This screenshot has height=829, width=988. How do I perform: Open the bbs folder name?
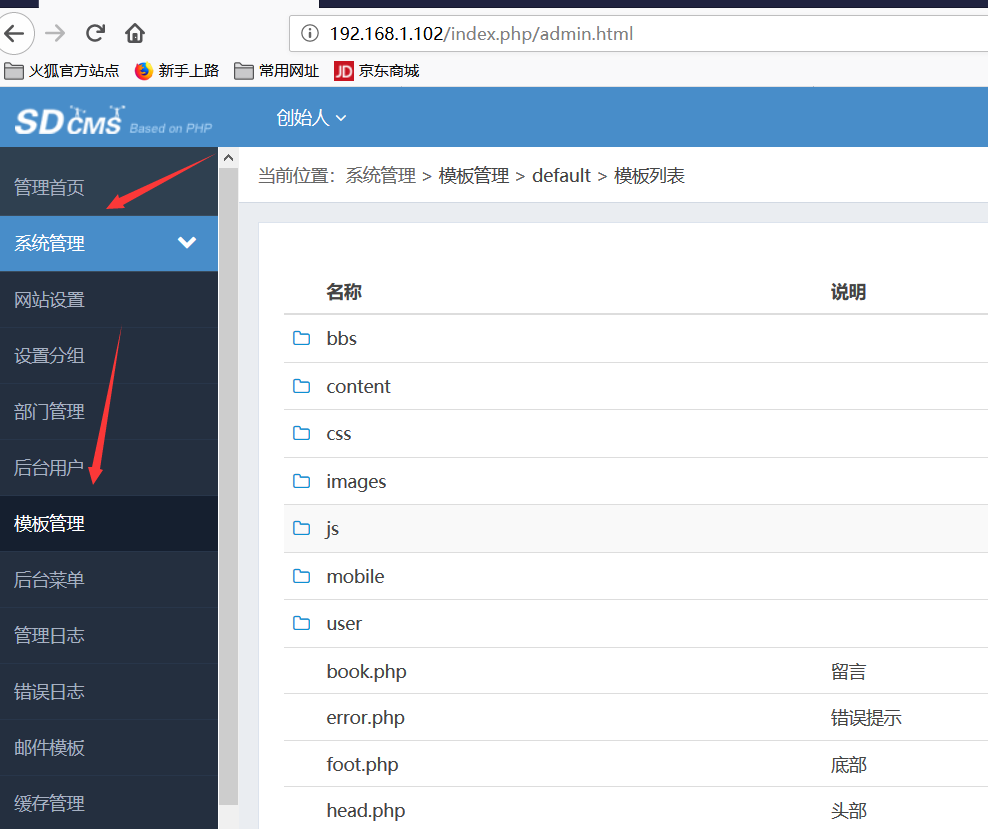tap(342, 339)
